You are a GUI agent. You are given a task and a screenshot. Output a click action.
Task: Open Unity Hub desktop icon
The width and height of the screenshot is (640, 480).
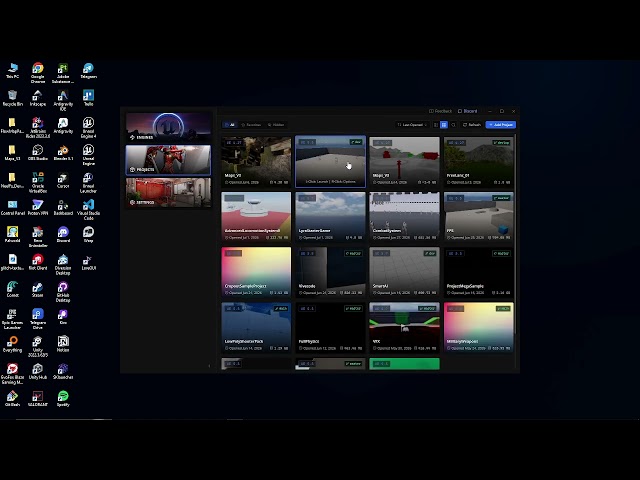(x=38, y=371)
